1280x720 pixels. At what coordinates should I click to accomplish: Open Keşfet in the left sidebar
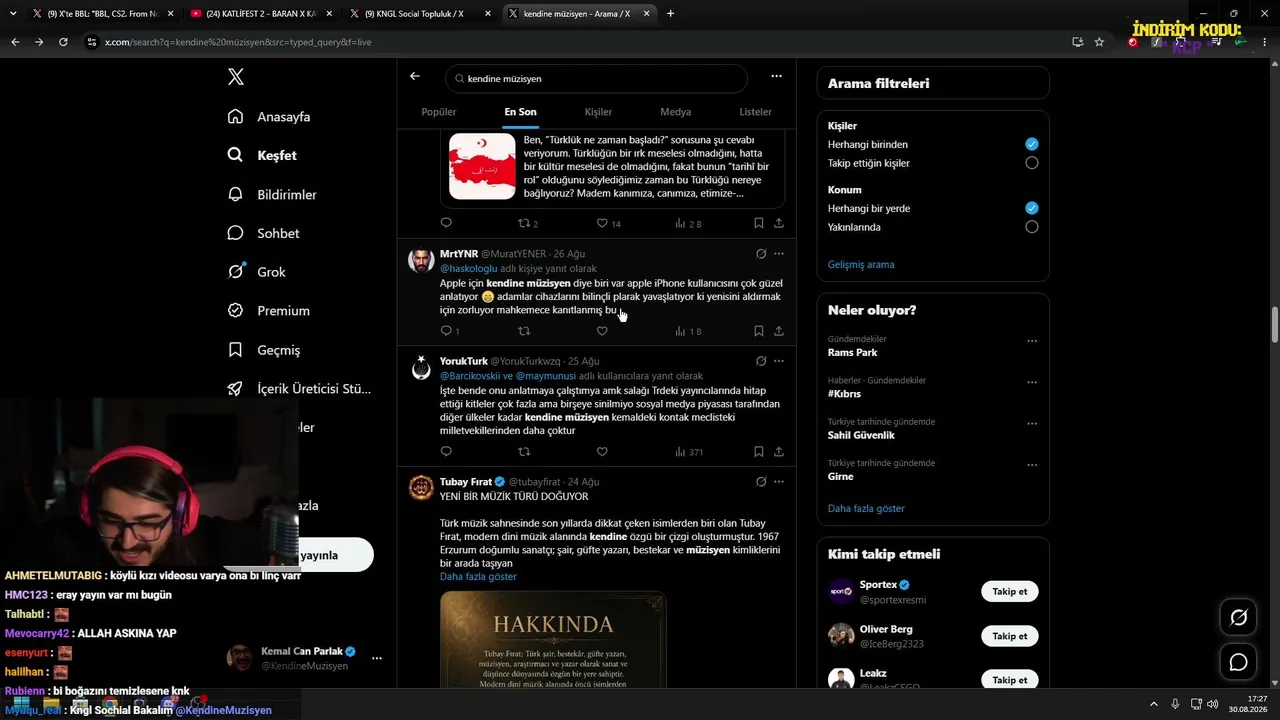coord(262,155)
